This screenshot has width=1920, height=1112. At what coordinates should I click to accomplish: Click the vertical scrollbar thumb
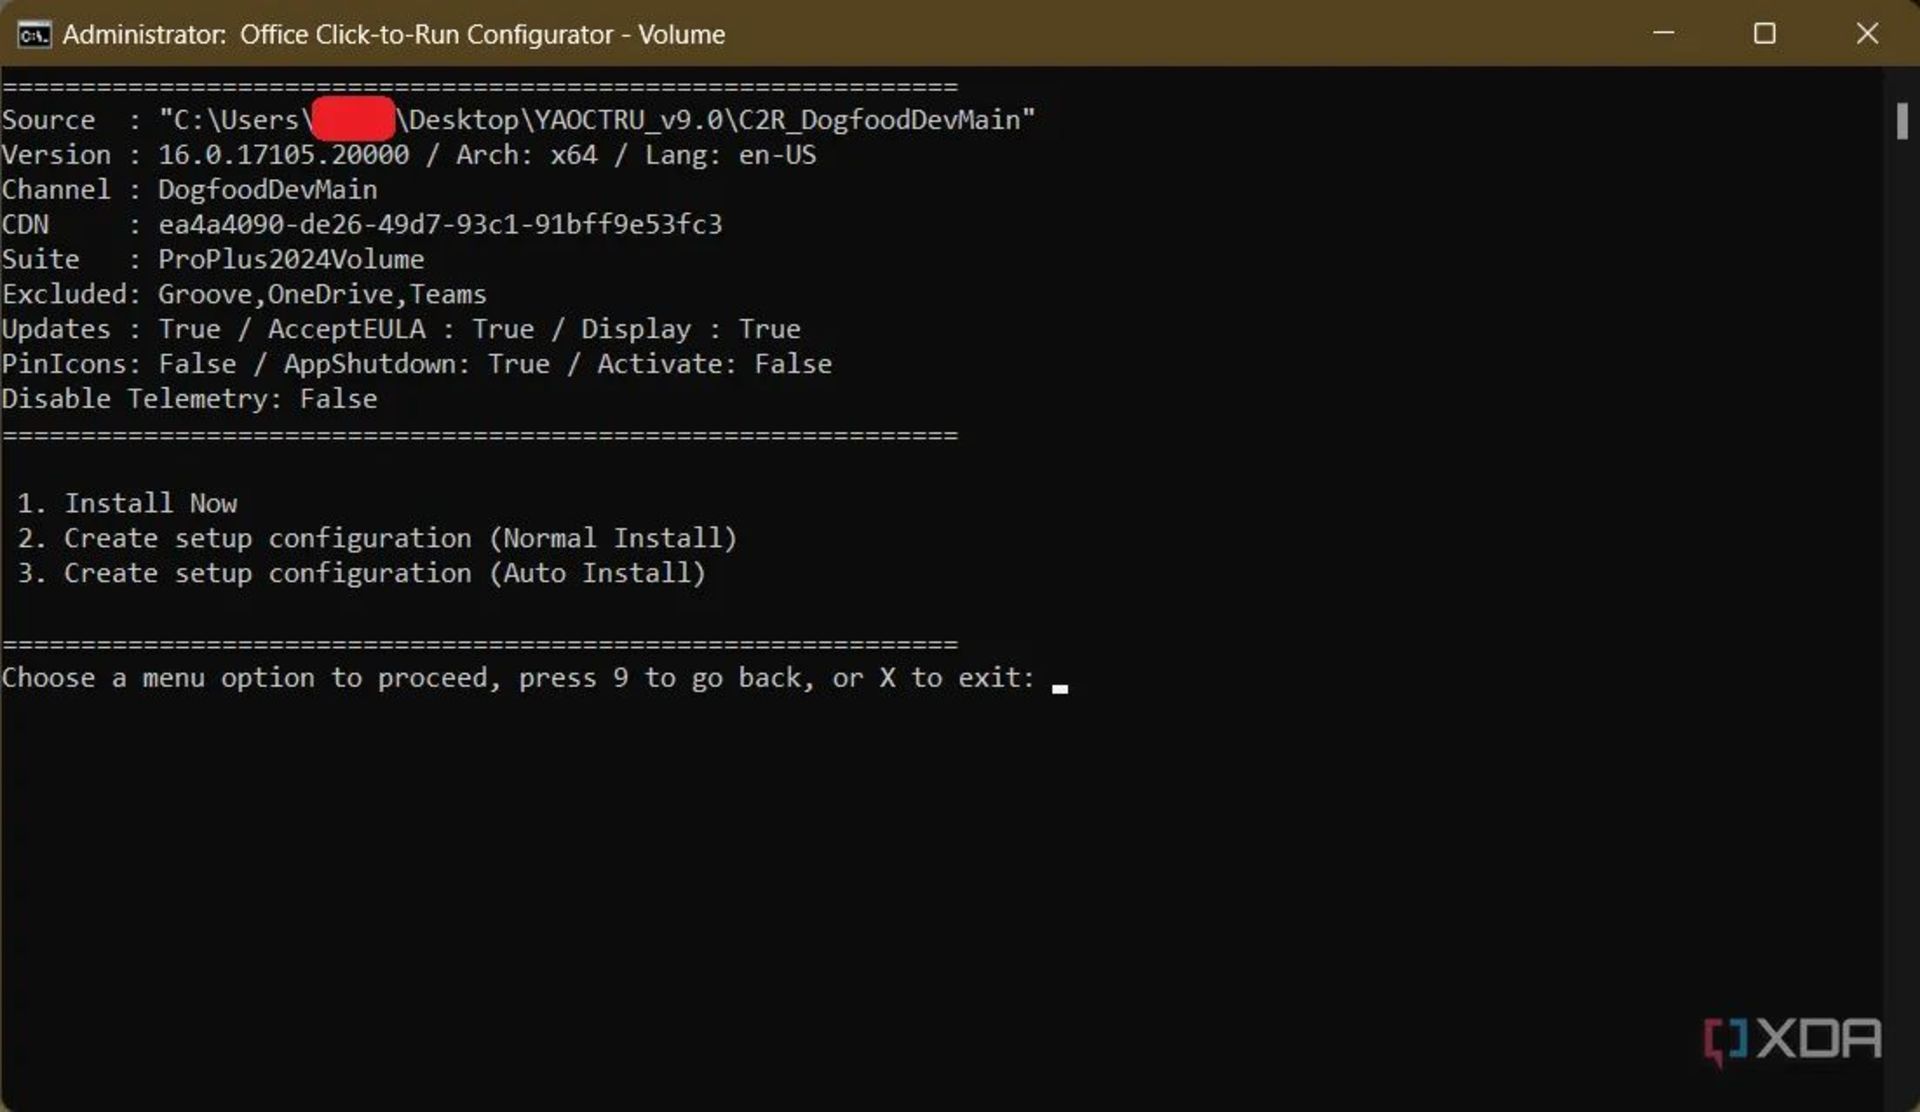(1901, 121)
